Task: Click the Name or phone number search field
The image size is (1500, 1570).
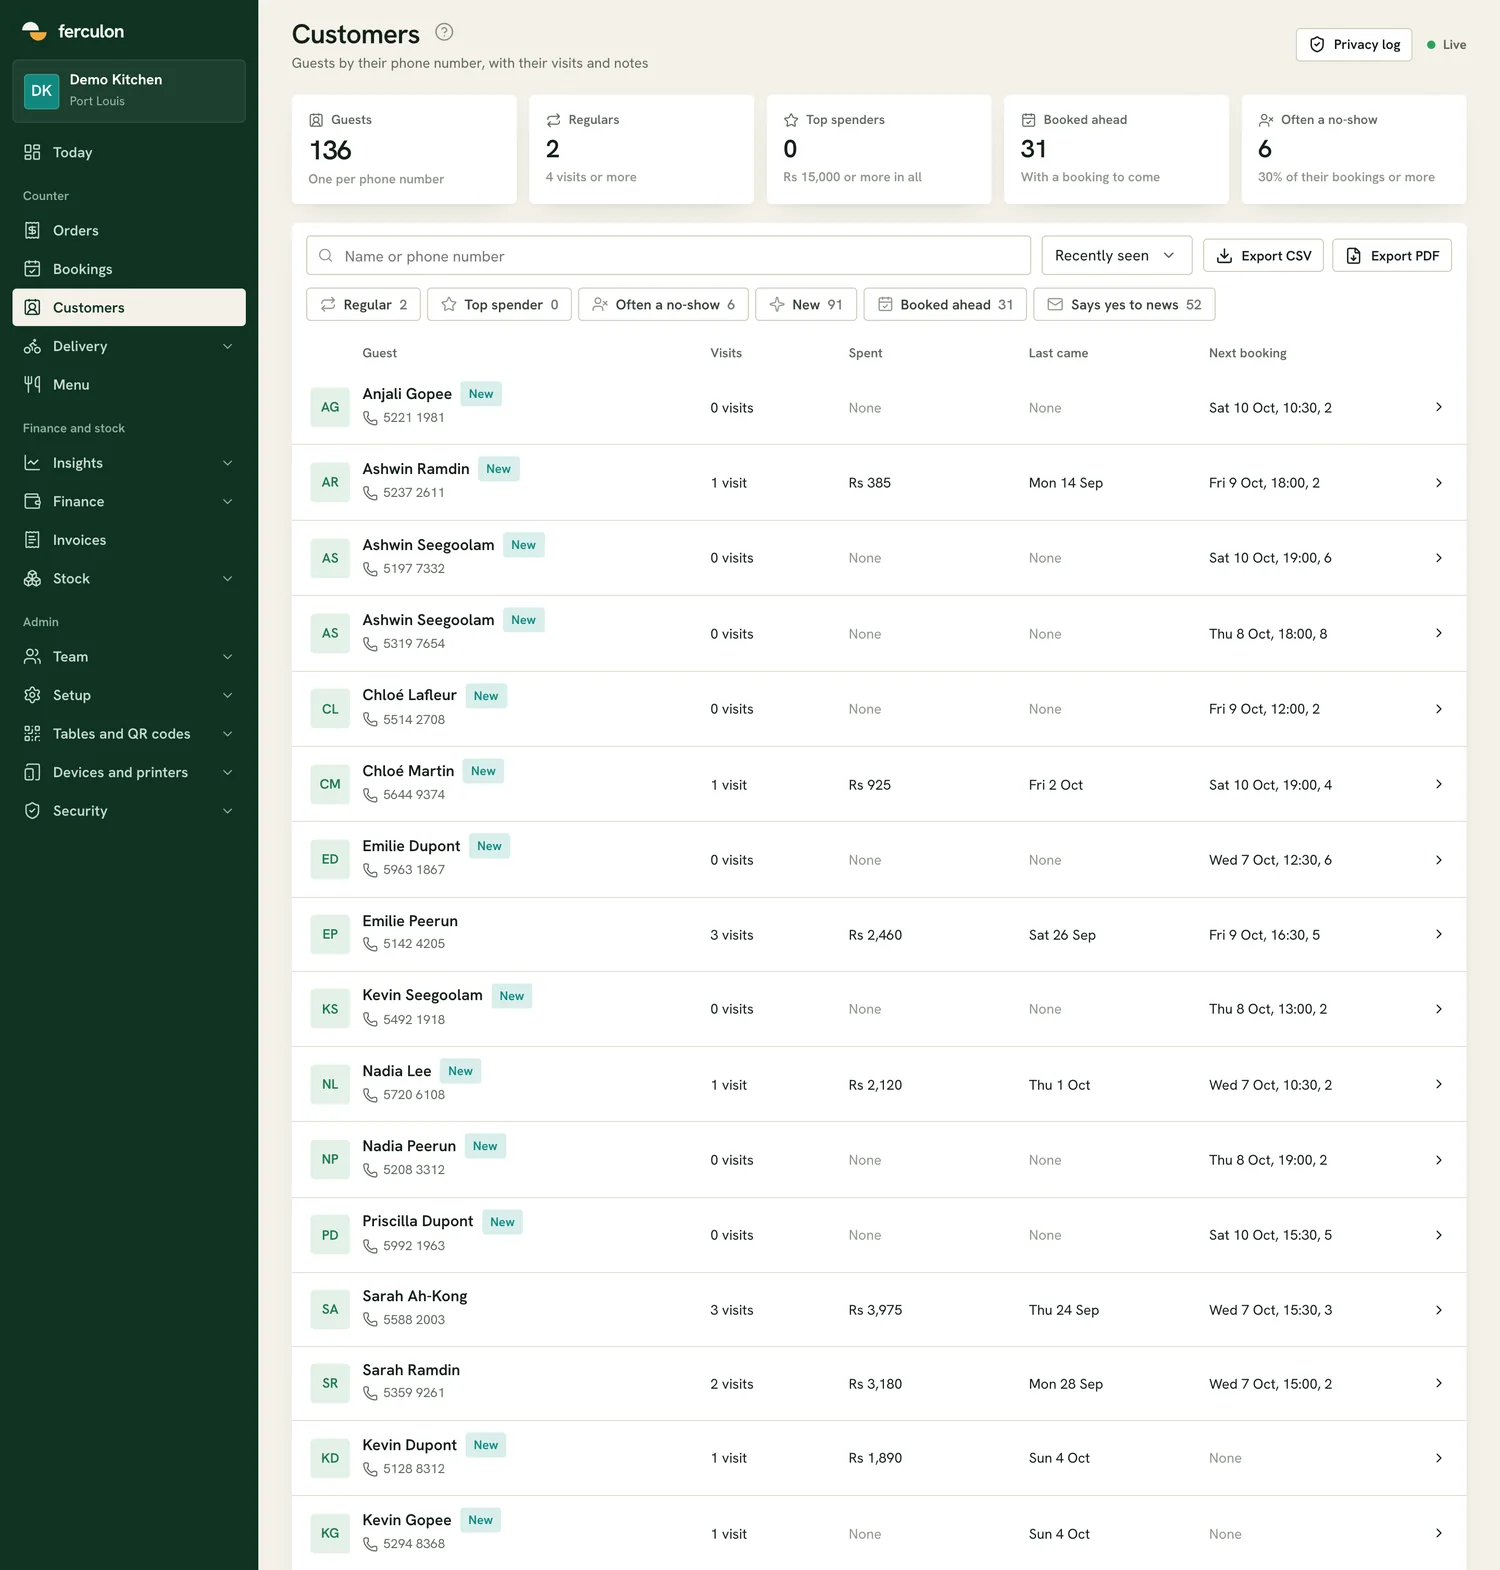Action: [x=668, y=255]
